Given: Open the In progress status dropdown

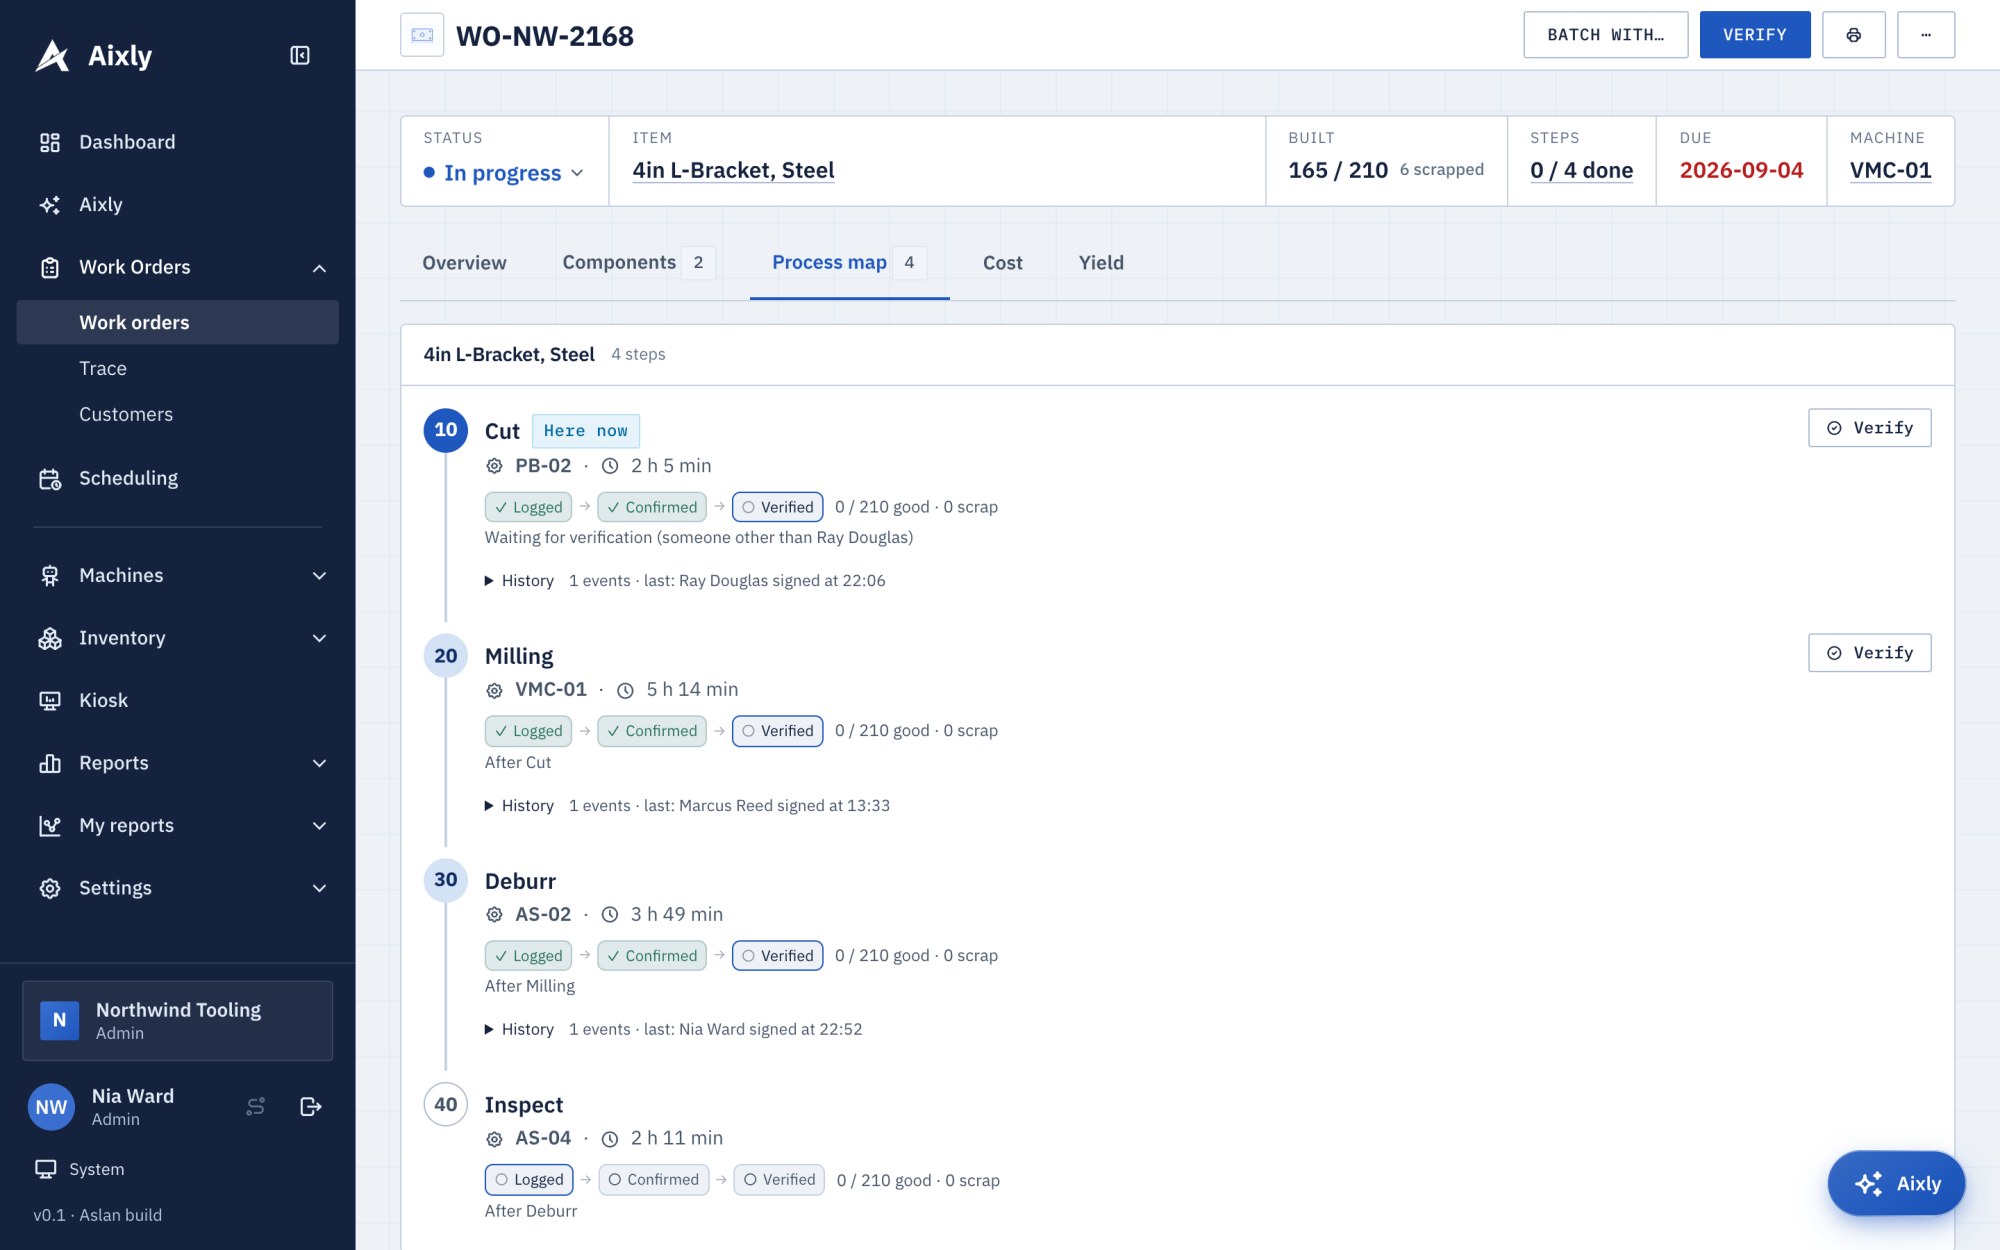Looking at the screenshot, I should pos(504,172).
